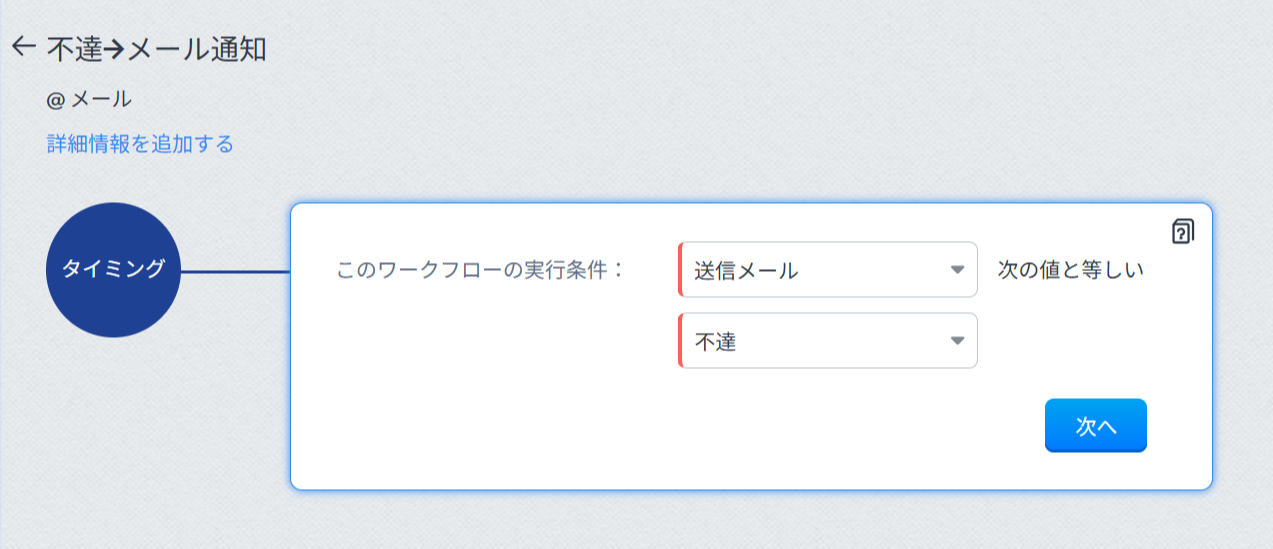Click the 次の値と等しい operator text
The height and width of the screenshot is (549, 1273).
tap(1070, 270)
